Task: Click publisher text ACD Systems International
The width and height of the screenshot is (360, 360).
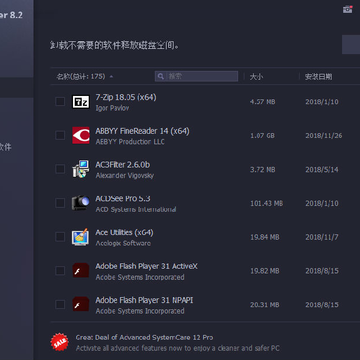Action: [x=136, y=209]
